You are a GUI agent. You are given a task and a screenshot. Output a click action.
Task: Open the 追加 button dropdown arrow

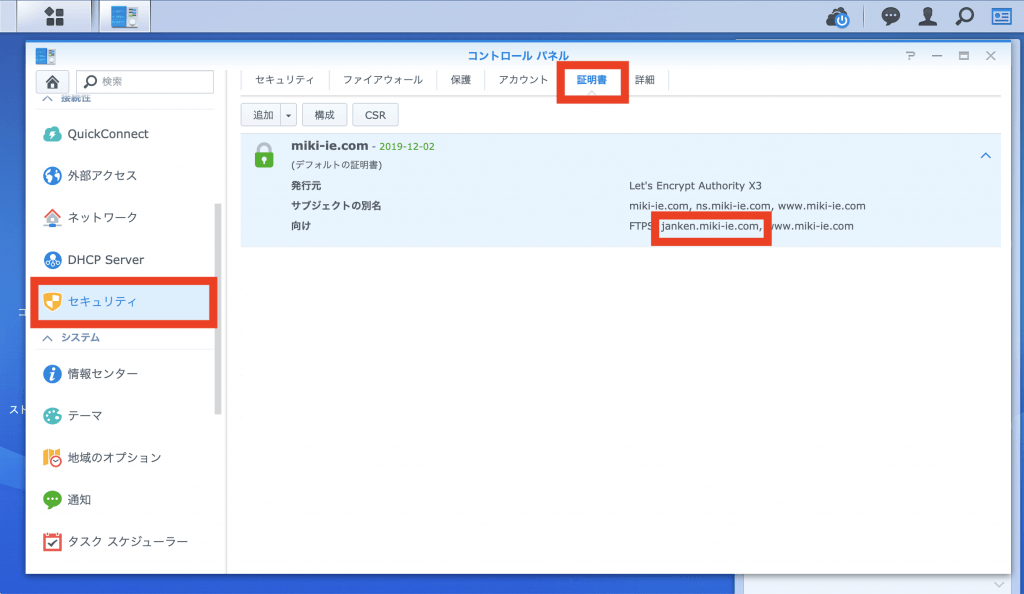point(289,115)
